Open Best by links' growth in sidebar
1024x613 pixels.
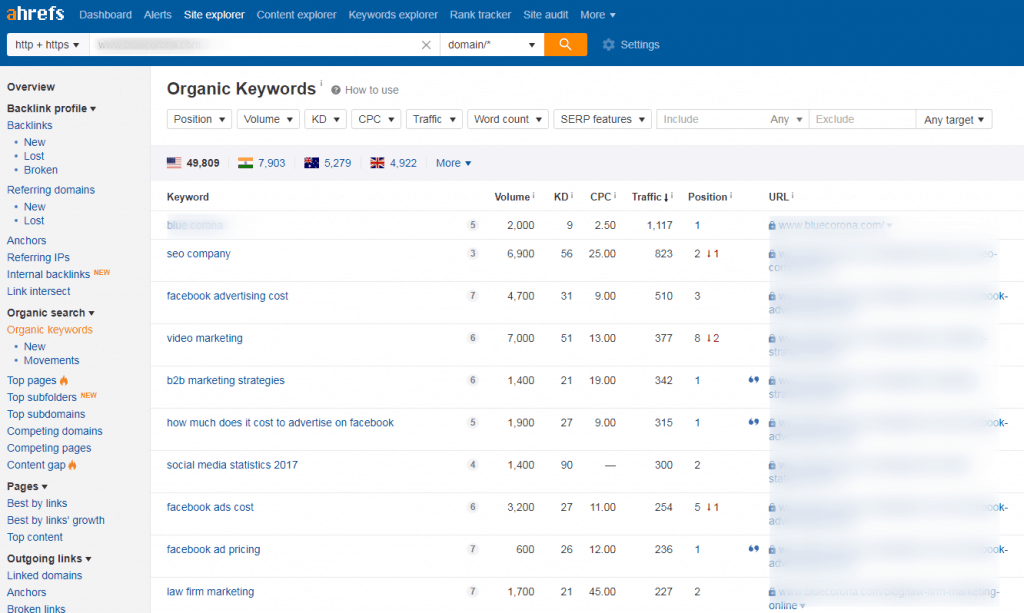click(56, 520)
